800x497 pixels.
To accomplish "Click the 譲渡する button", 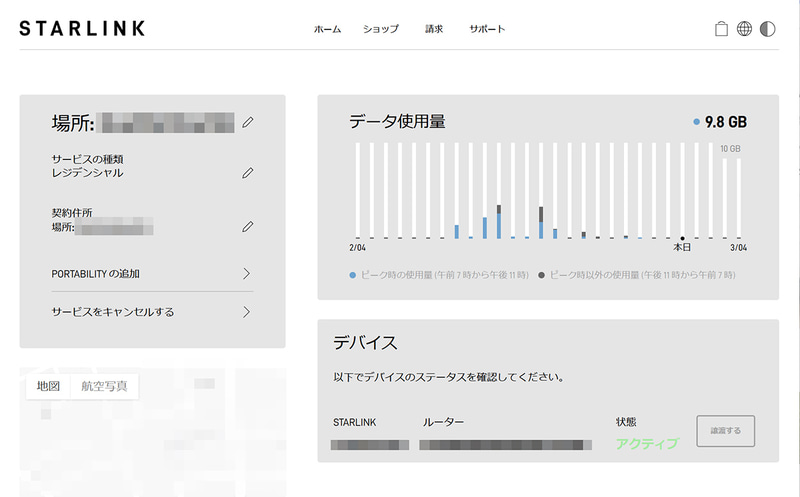I will 726,431.
